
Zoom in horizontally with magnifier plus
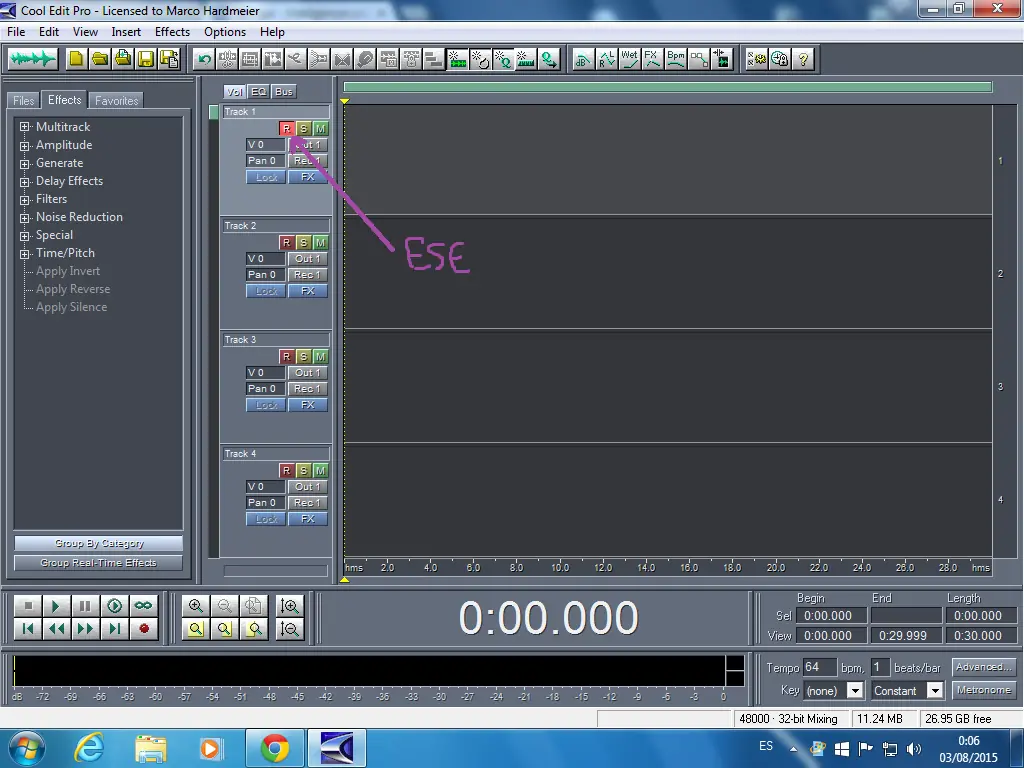click(x=196, y=606)
